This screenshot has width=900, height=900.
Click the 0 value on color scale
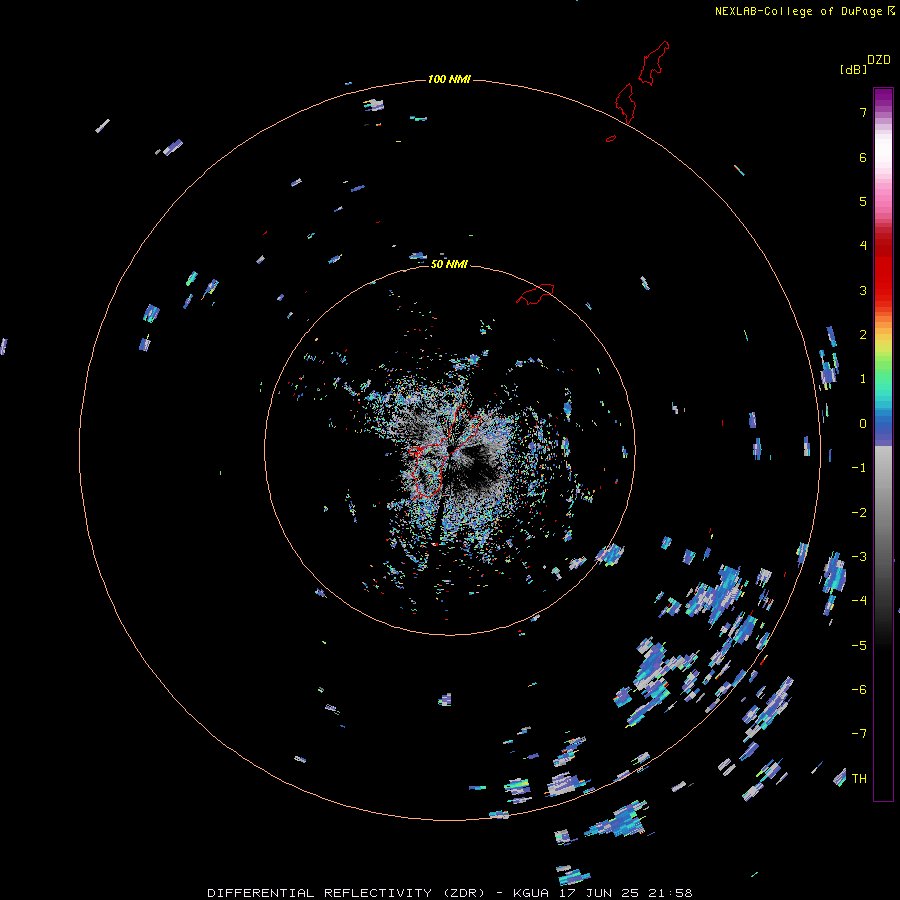863,424
